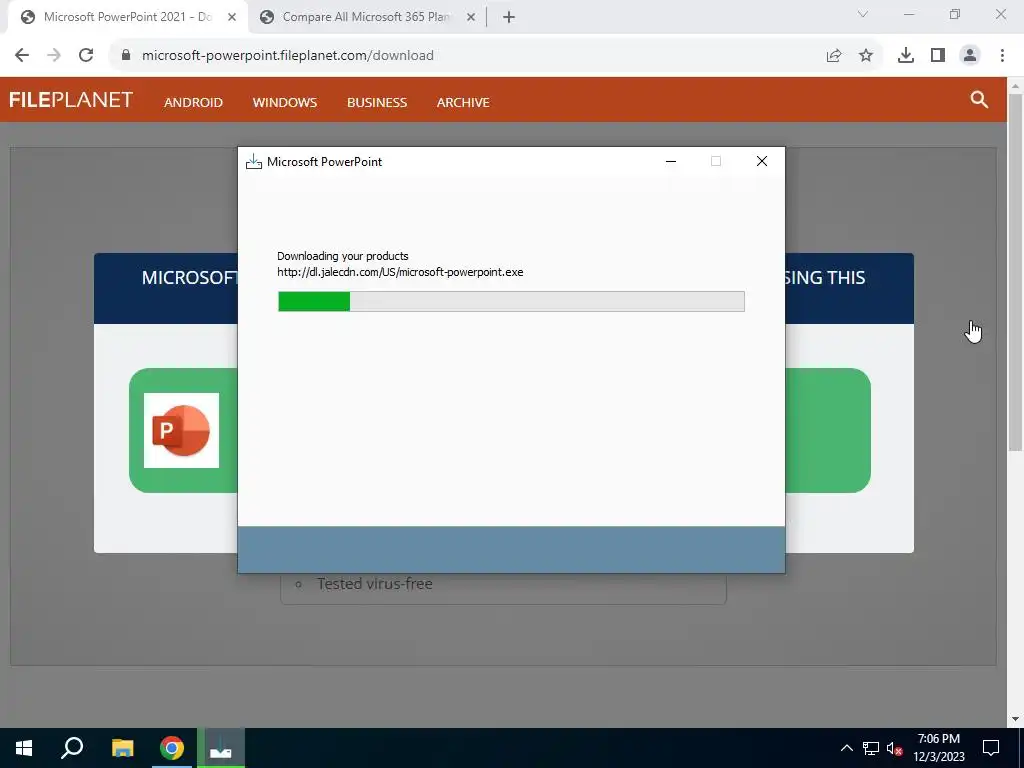Open the tab search chevron
Image resolution: width=1024 pixels, height=768 pixels.
pos(863,14)
